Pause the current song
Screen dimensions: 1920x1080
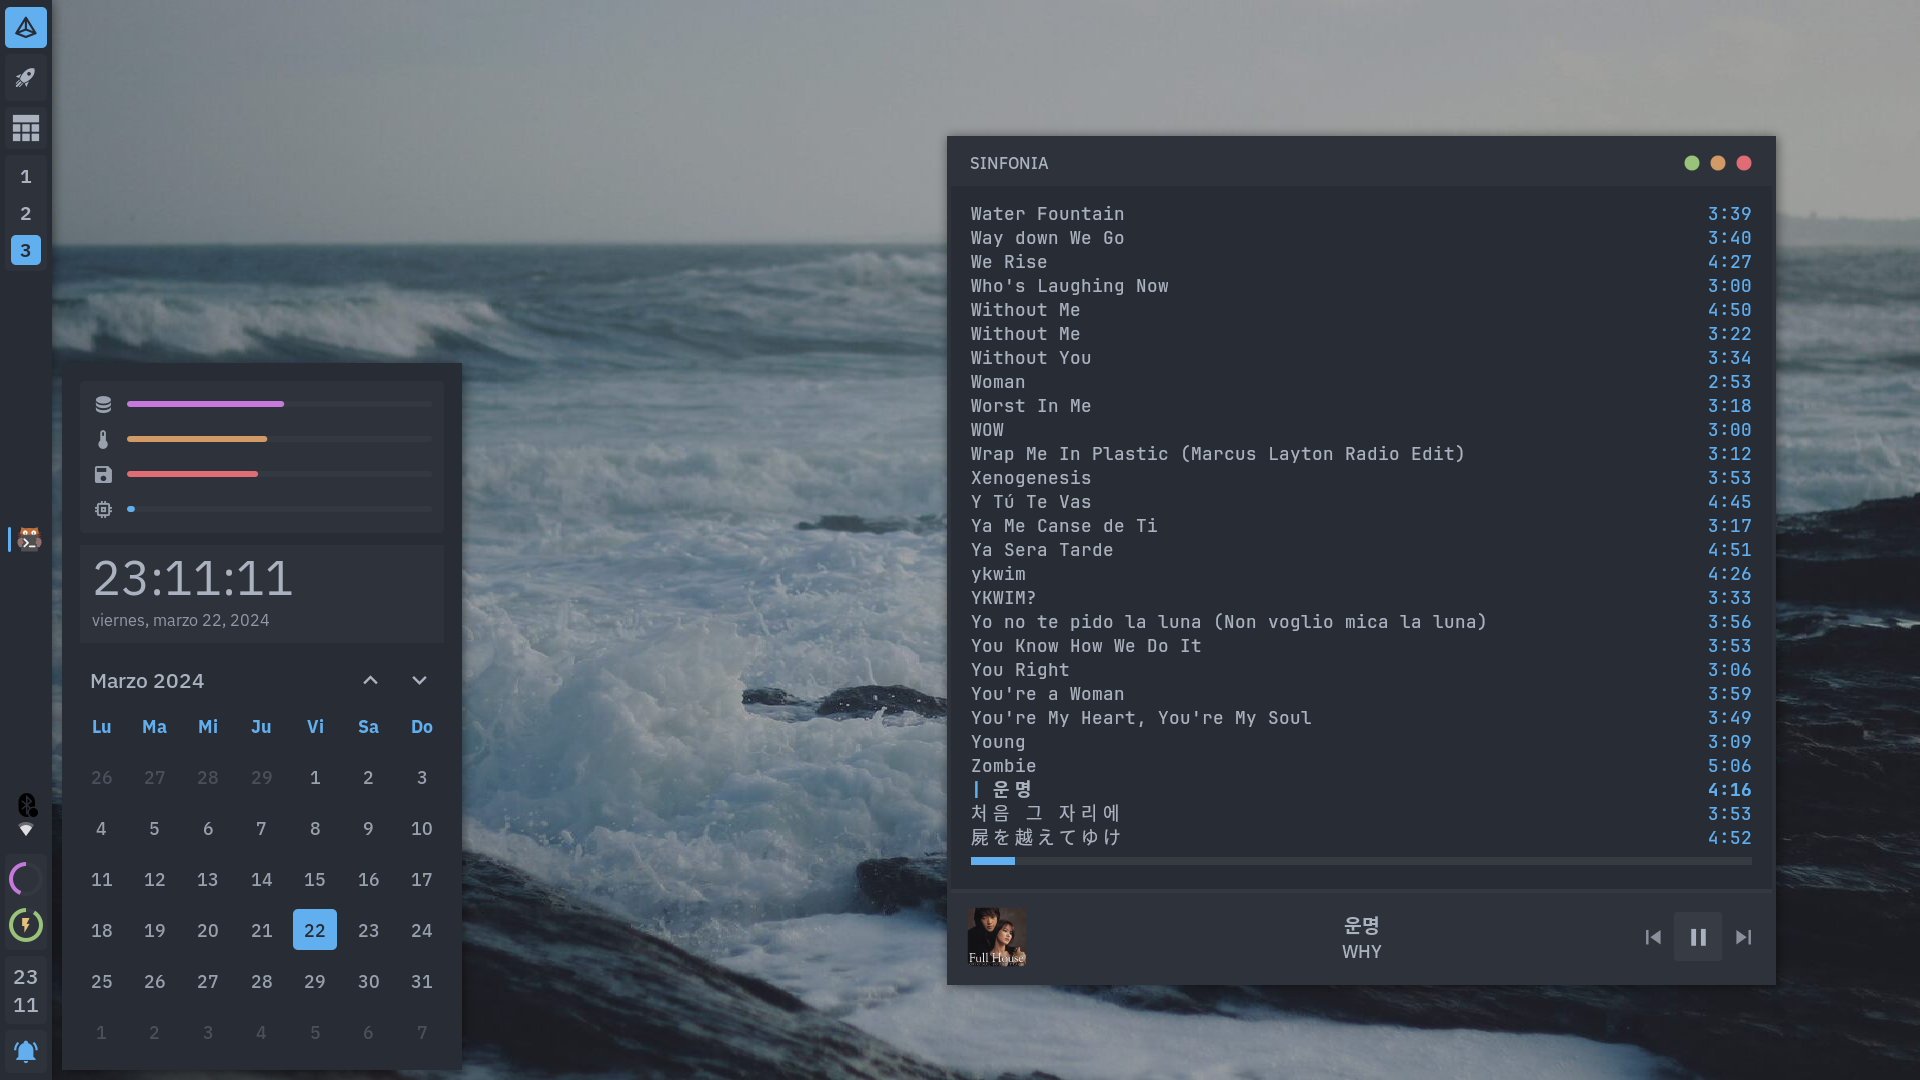[1698, 937]
